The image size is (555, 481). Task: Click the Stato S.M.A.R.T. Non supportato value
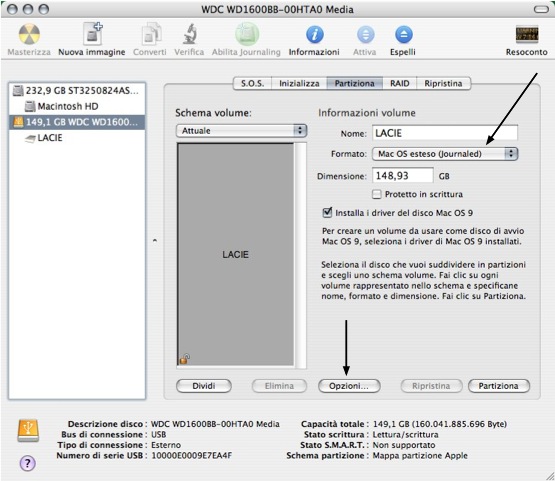(x=404, y=445)
